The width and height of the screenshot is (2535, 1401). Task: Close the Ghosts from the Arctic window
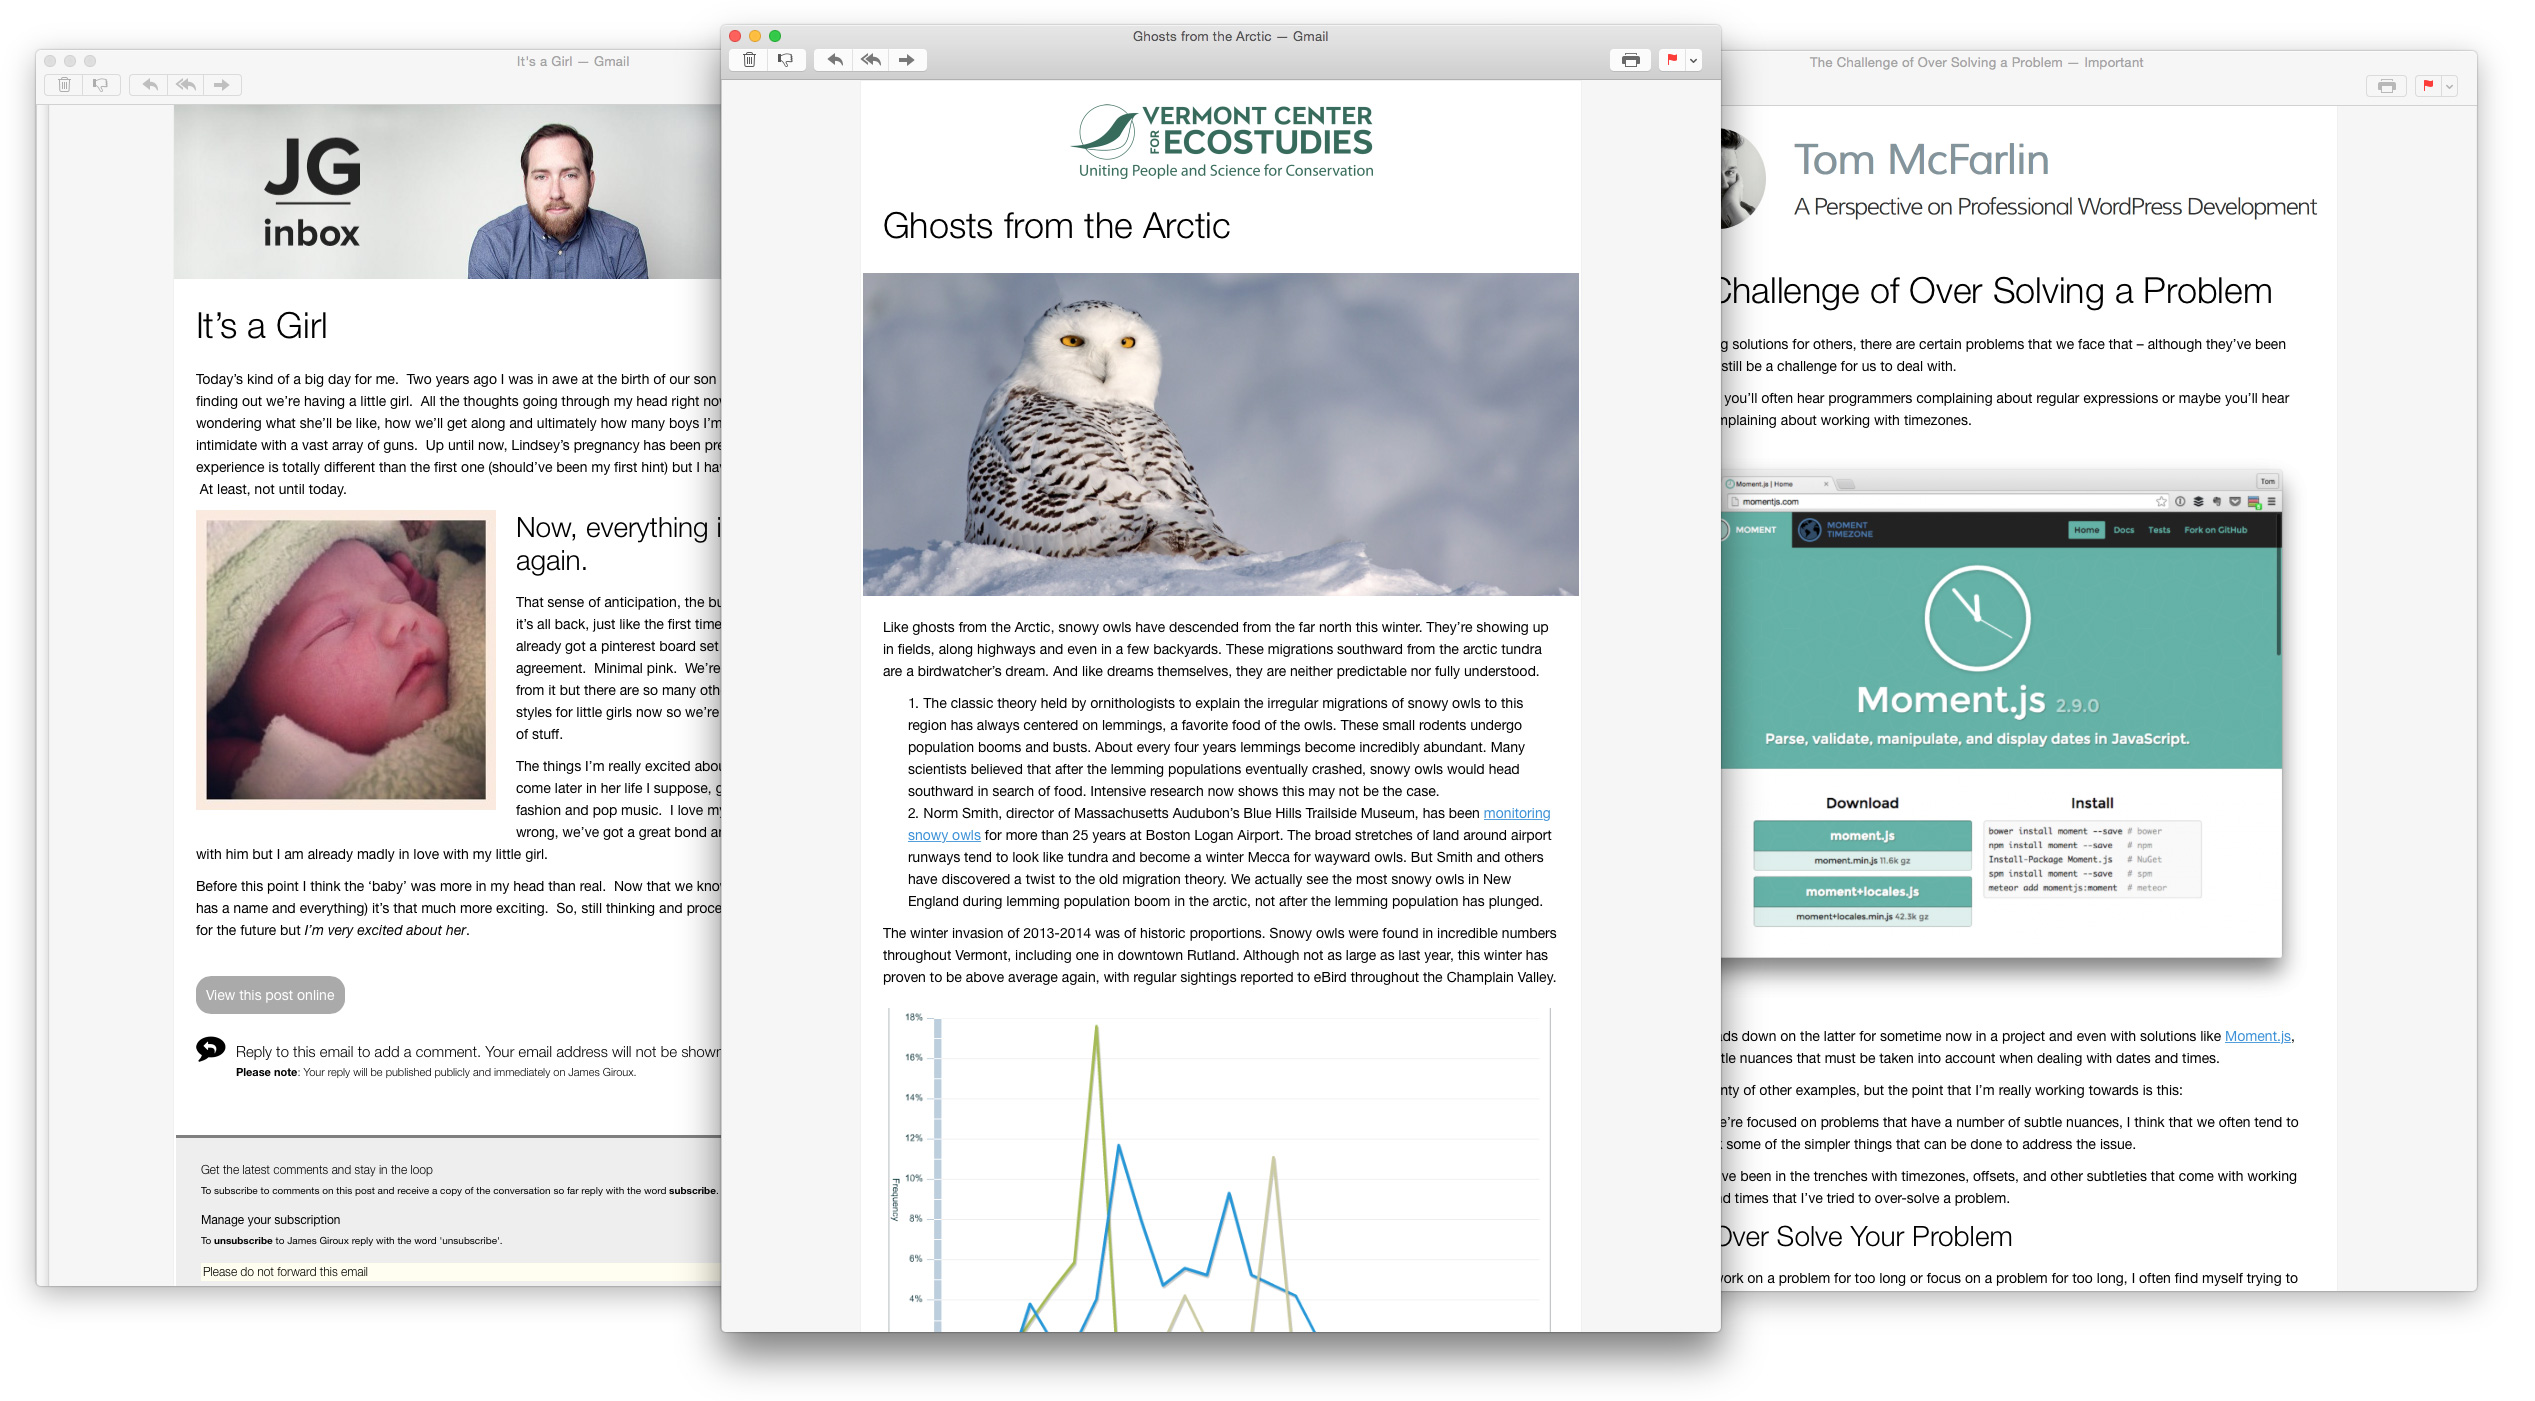tap(736, 36)
